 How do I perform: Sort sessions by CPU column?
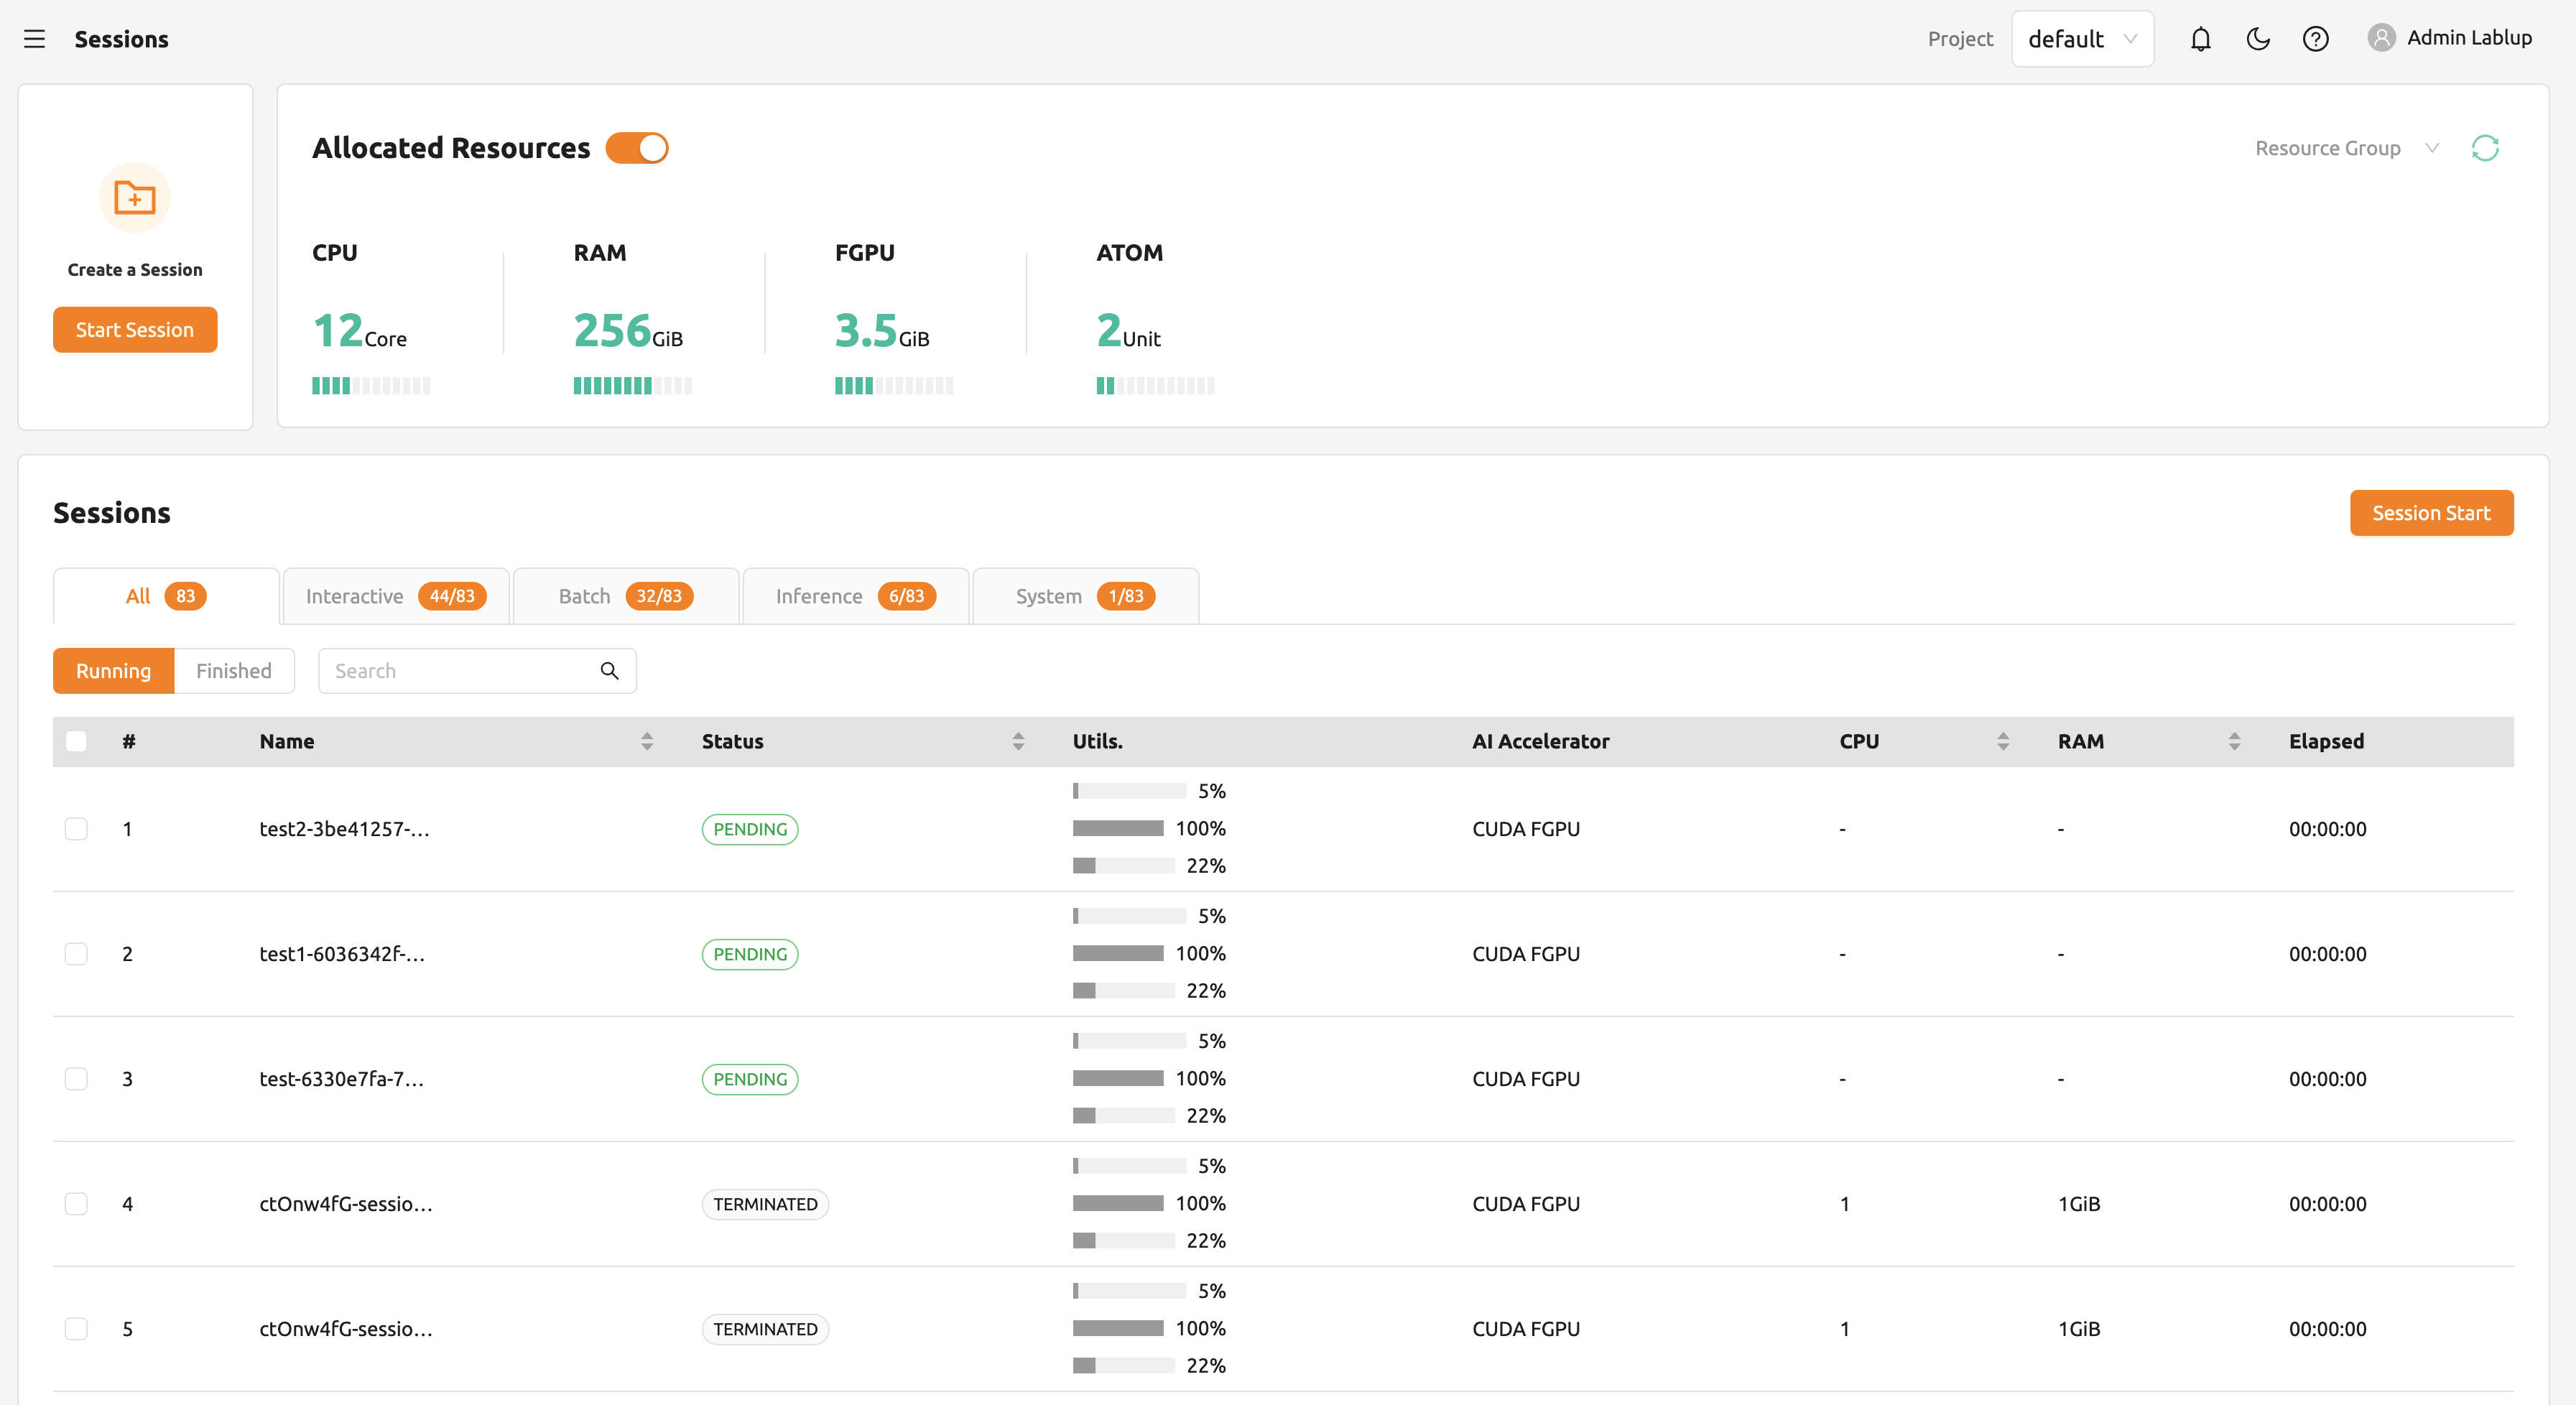tap(2003, 741)
